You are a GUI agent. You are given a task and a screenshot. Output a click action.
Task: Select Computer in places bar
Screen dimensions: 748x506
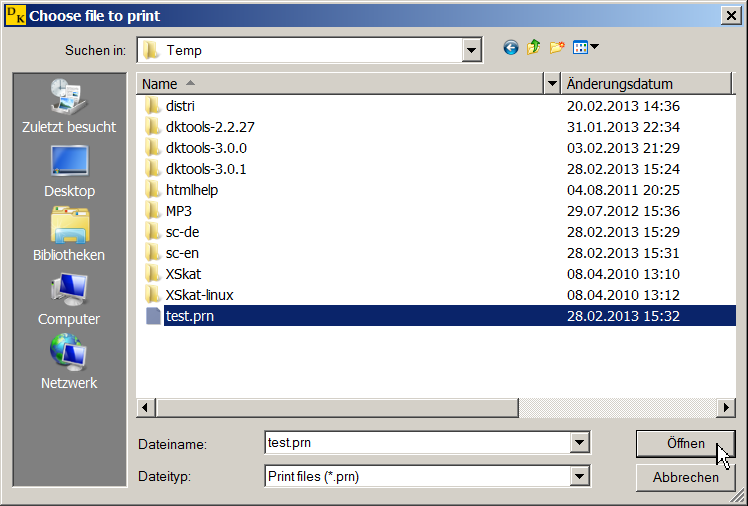pos(69,299)
